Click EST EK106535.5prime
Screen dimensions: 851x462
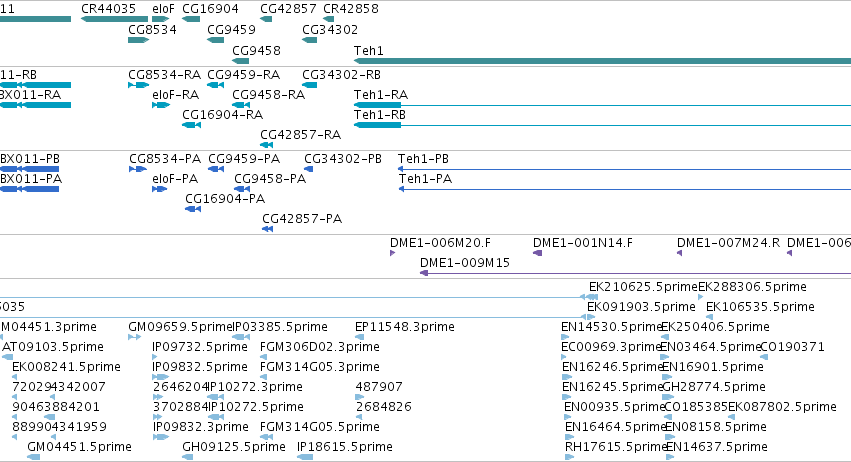point(760,307)
